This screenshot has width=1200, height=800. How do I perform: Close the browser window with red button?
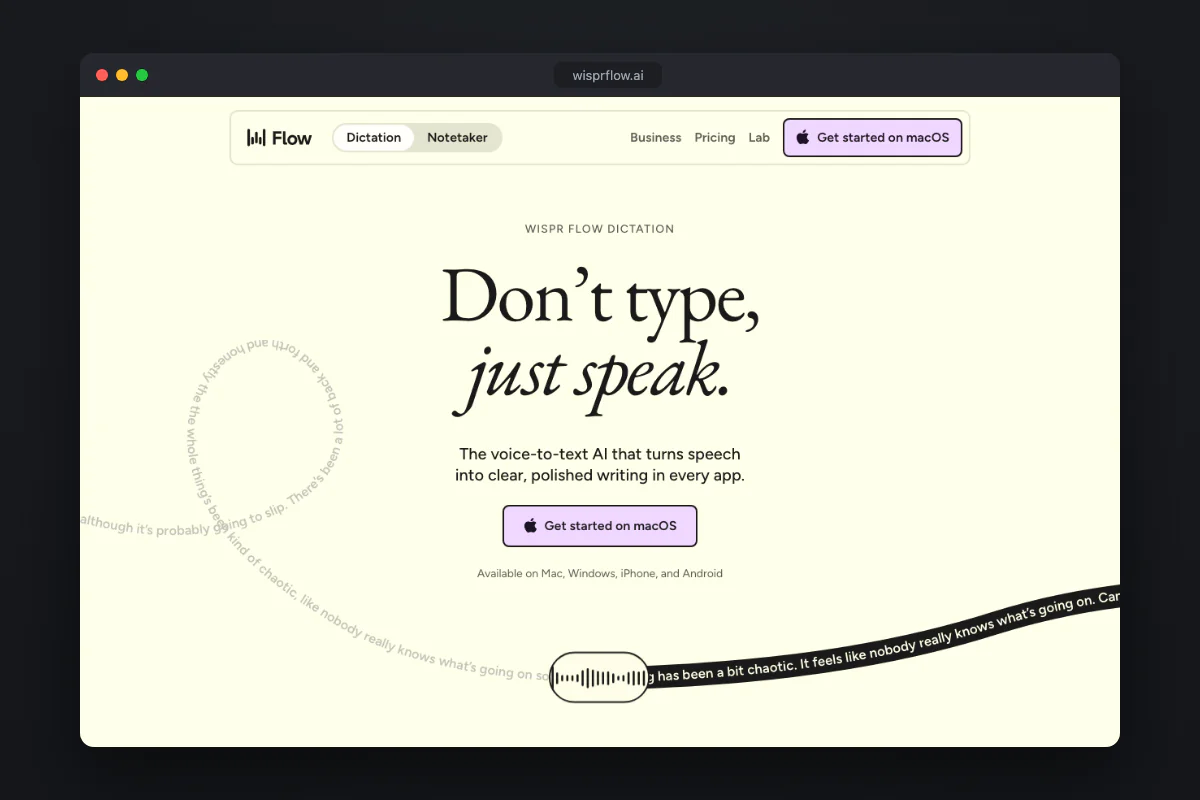pos(102,75)
